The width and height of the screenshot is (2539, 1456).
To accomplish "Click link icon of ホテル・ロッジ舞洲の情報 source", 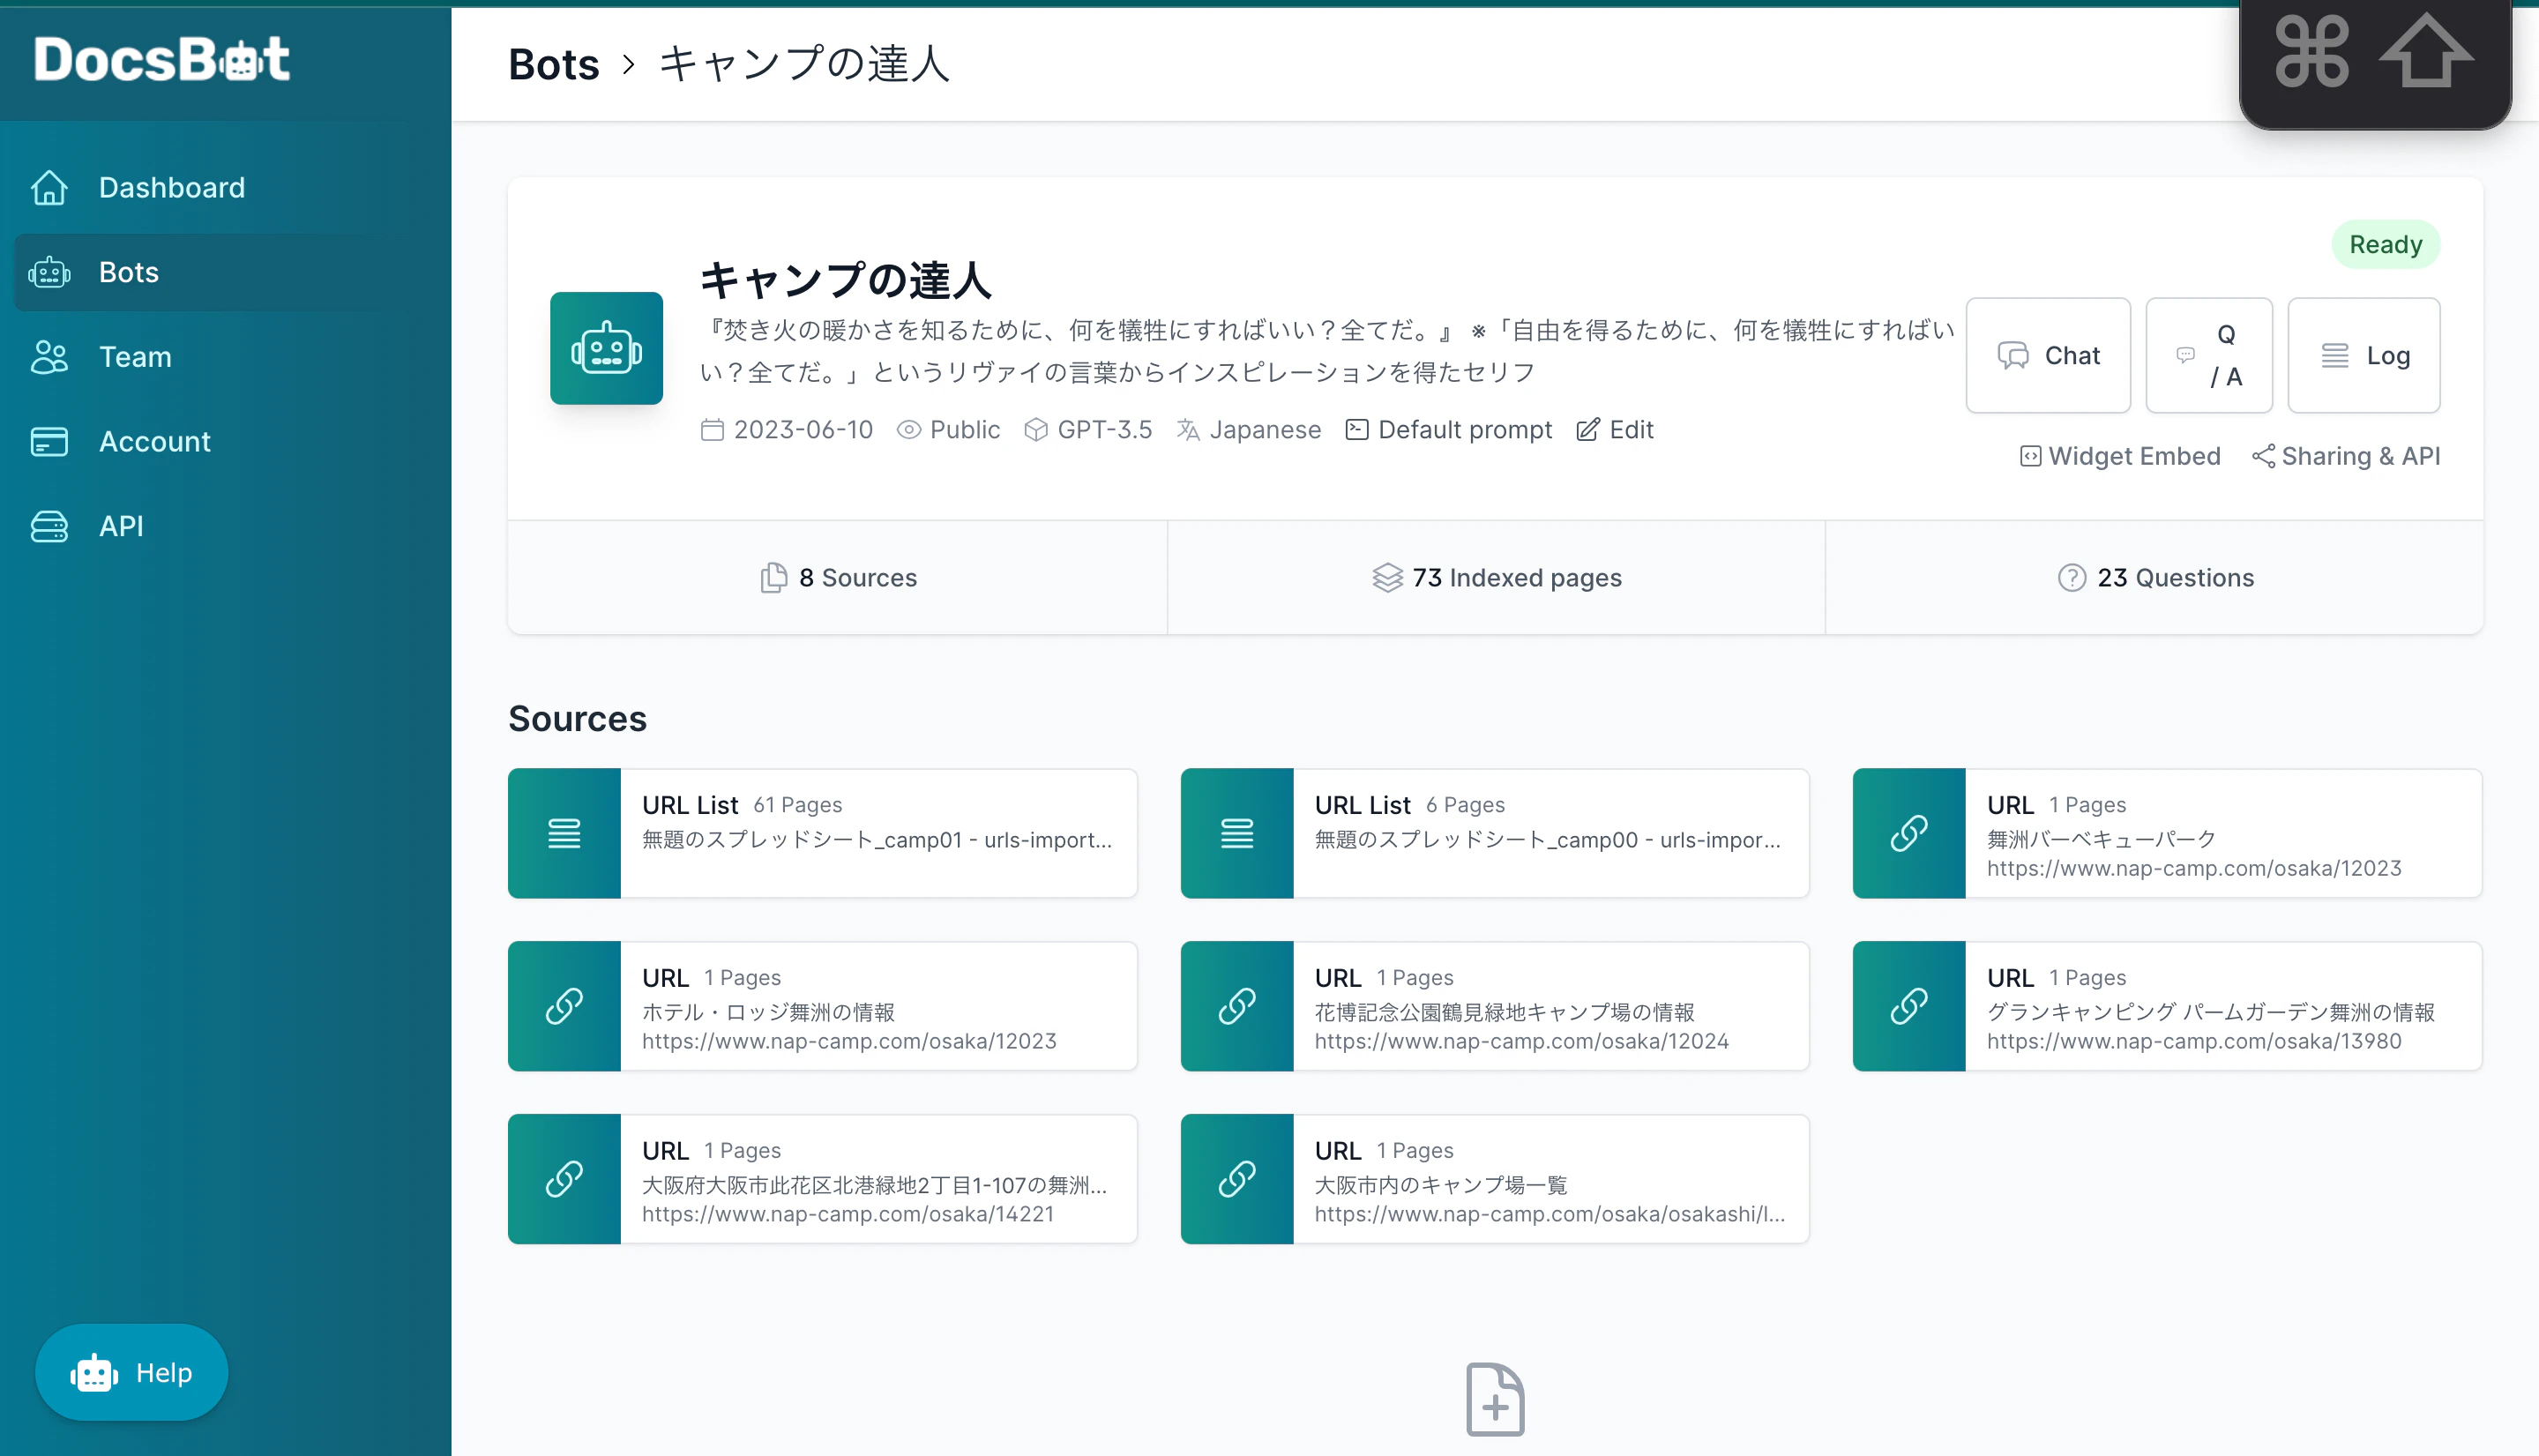I will [x=564, y=1006].
